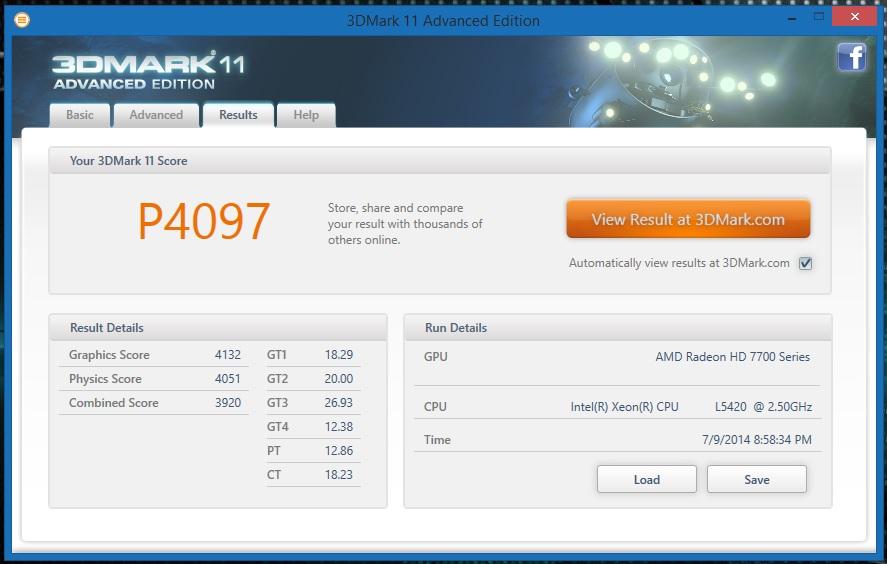
Task: Click the Physics Score label
Action: point(105,378)
